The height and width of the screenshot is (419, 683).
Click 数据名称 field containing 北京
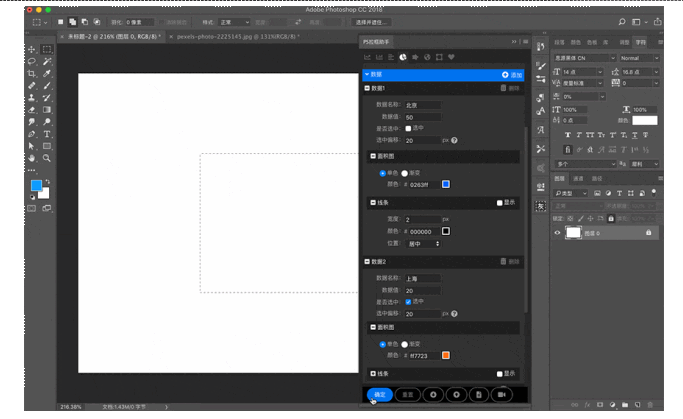point(423,105)
